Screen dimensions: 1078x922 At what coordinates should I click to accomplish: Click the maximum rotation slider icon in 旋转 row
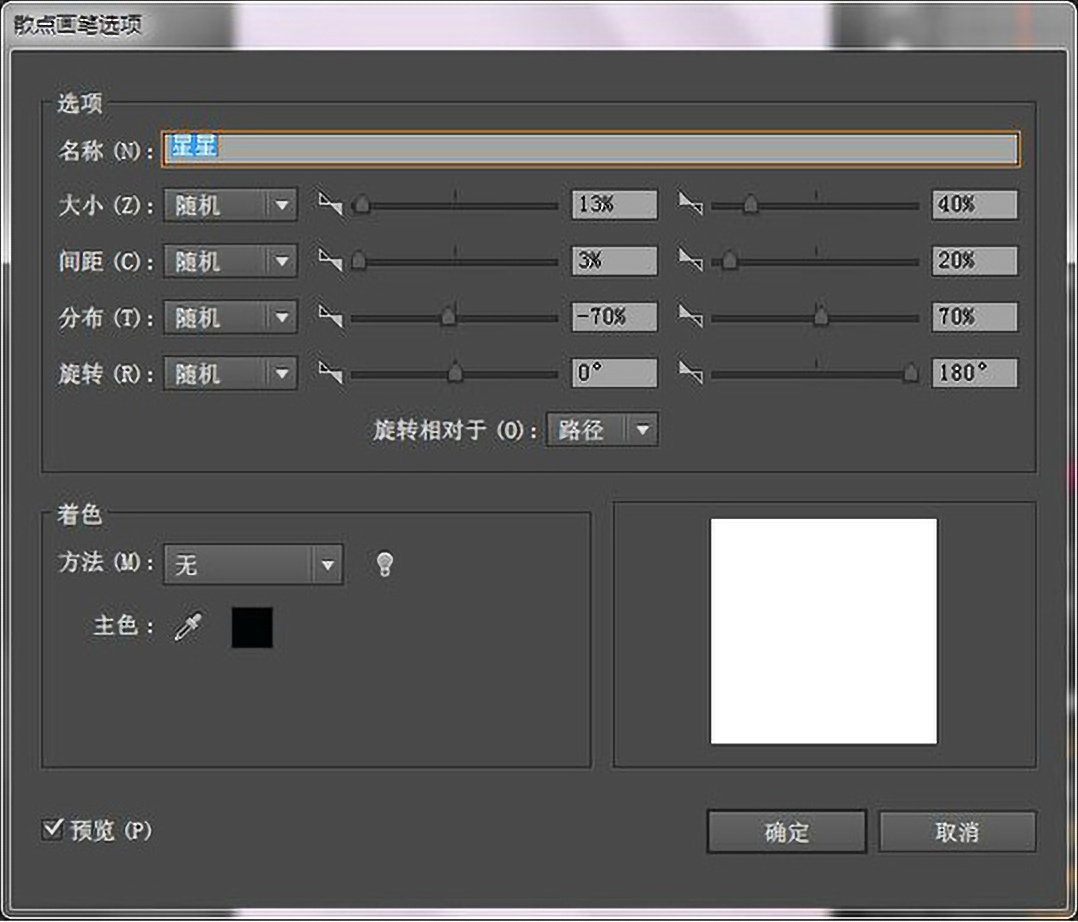(690, 373)
